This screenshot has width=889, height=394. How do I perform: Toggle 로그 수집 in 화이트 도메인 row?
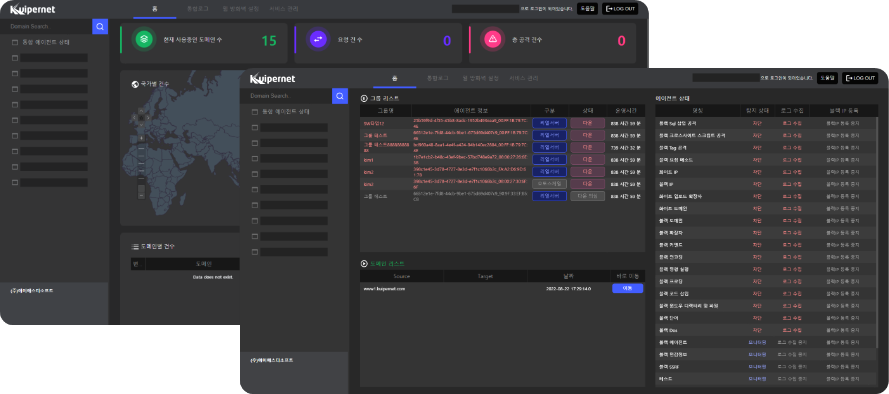click(792, 209)
